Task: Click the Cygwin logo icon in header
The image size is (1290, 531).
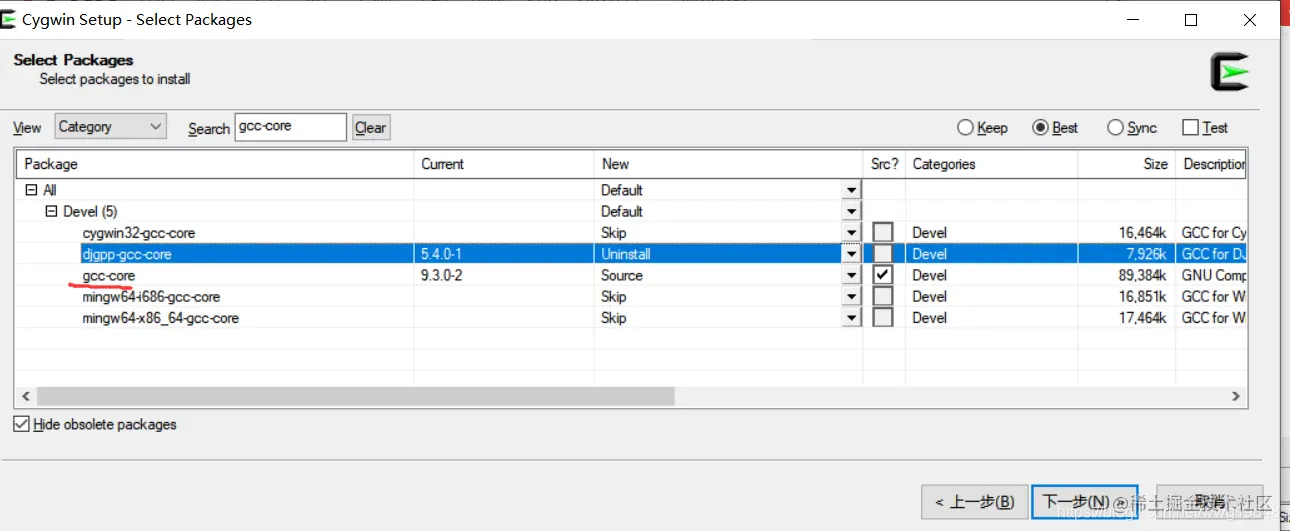Action: [x=1230, y=73]
